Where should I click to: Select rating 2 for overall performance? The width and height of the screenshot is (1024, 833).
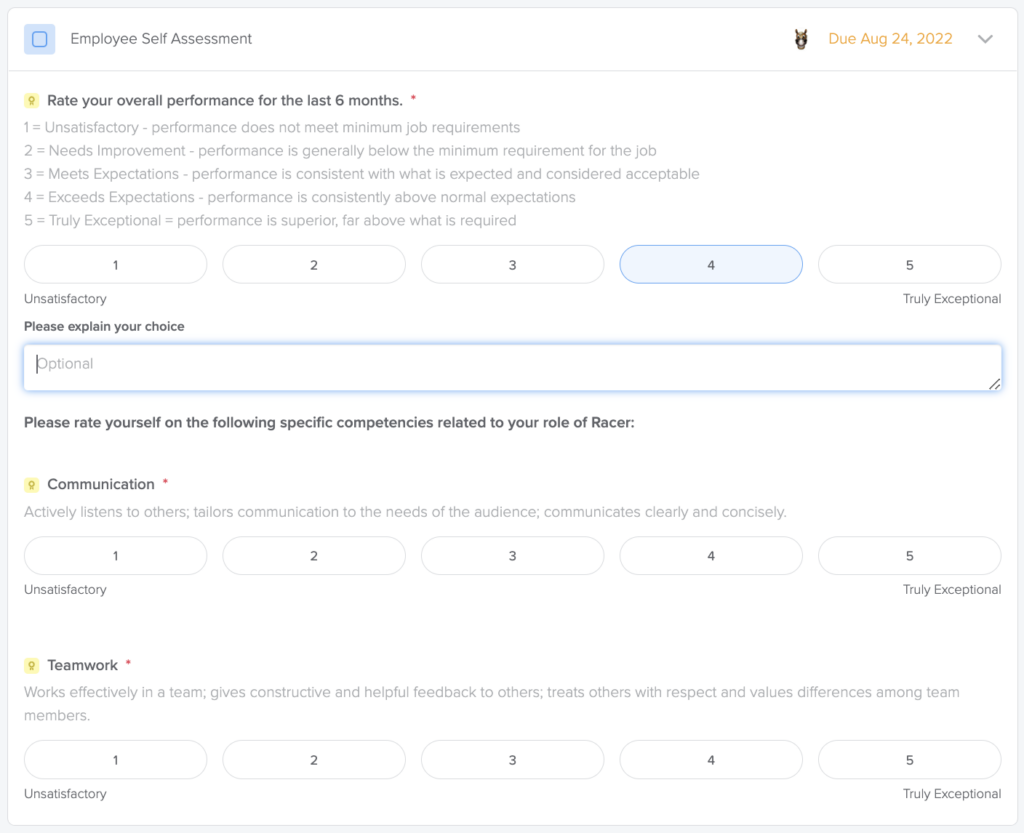313,264
